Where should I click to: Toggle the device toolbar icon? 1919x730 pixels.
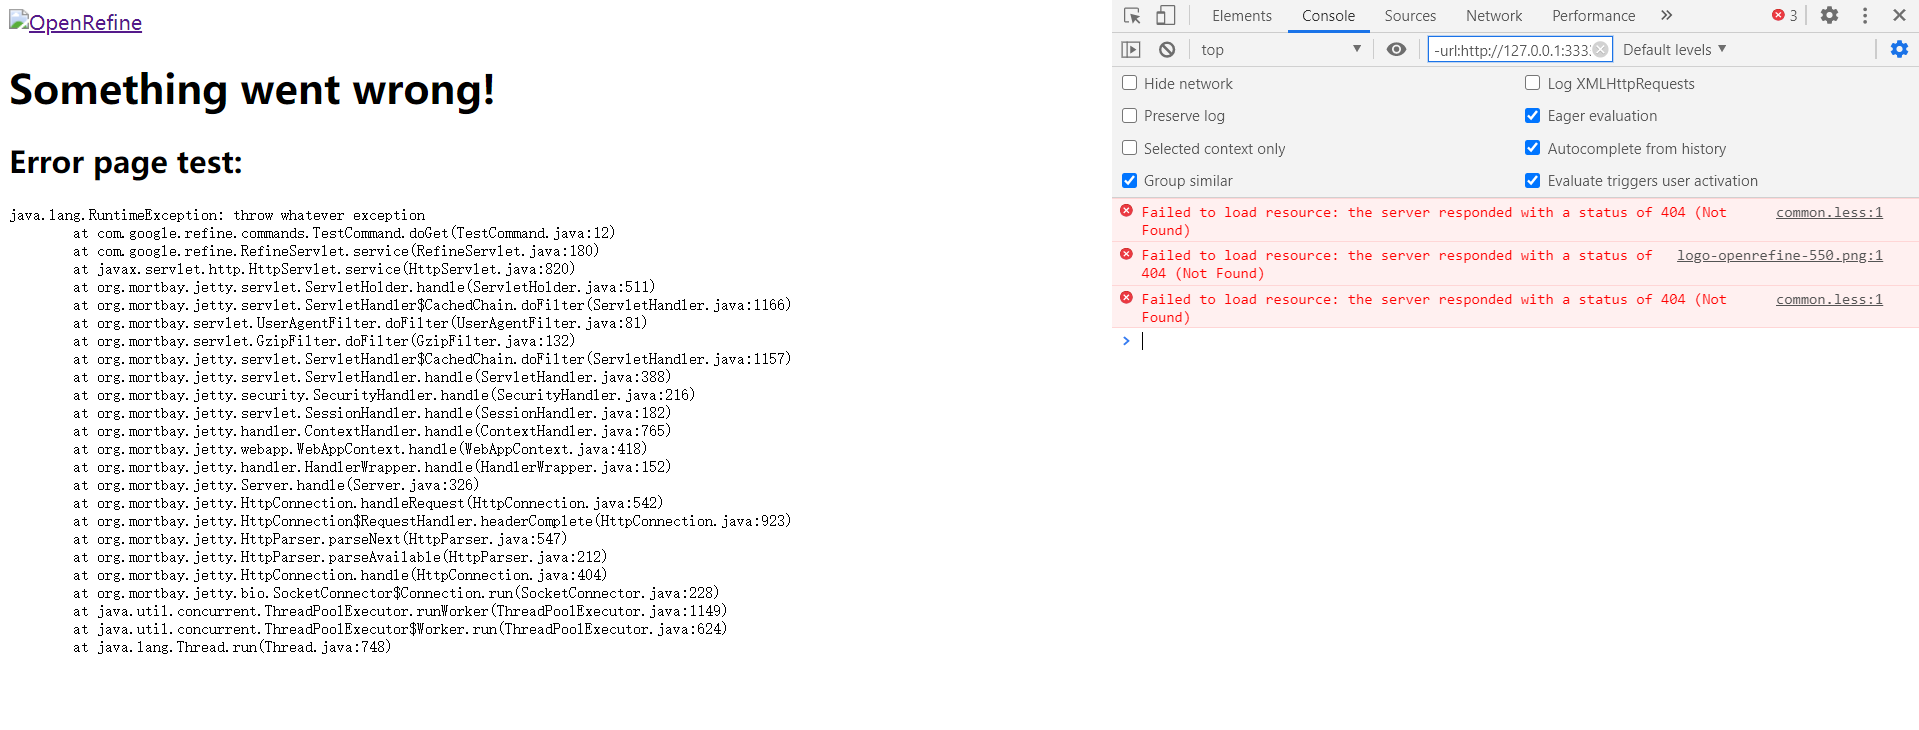click(x=1166, y=16)
